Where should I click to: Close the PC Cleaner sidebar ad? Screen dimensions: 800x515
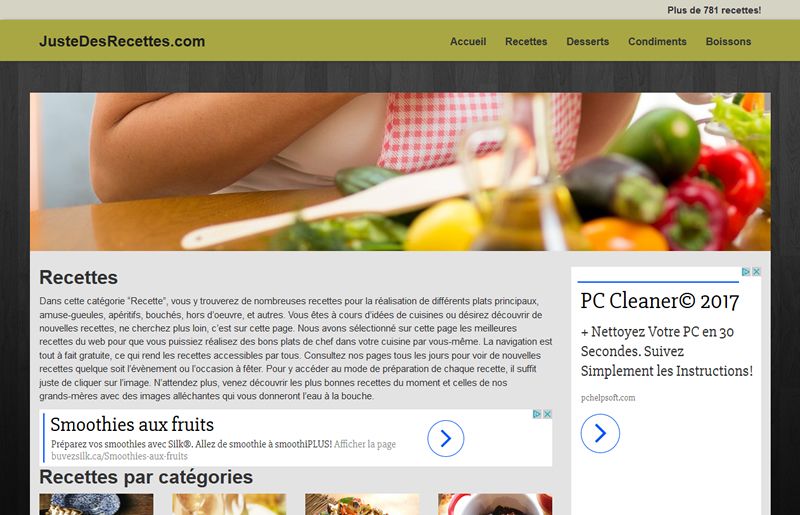tap(757, 272)
